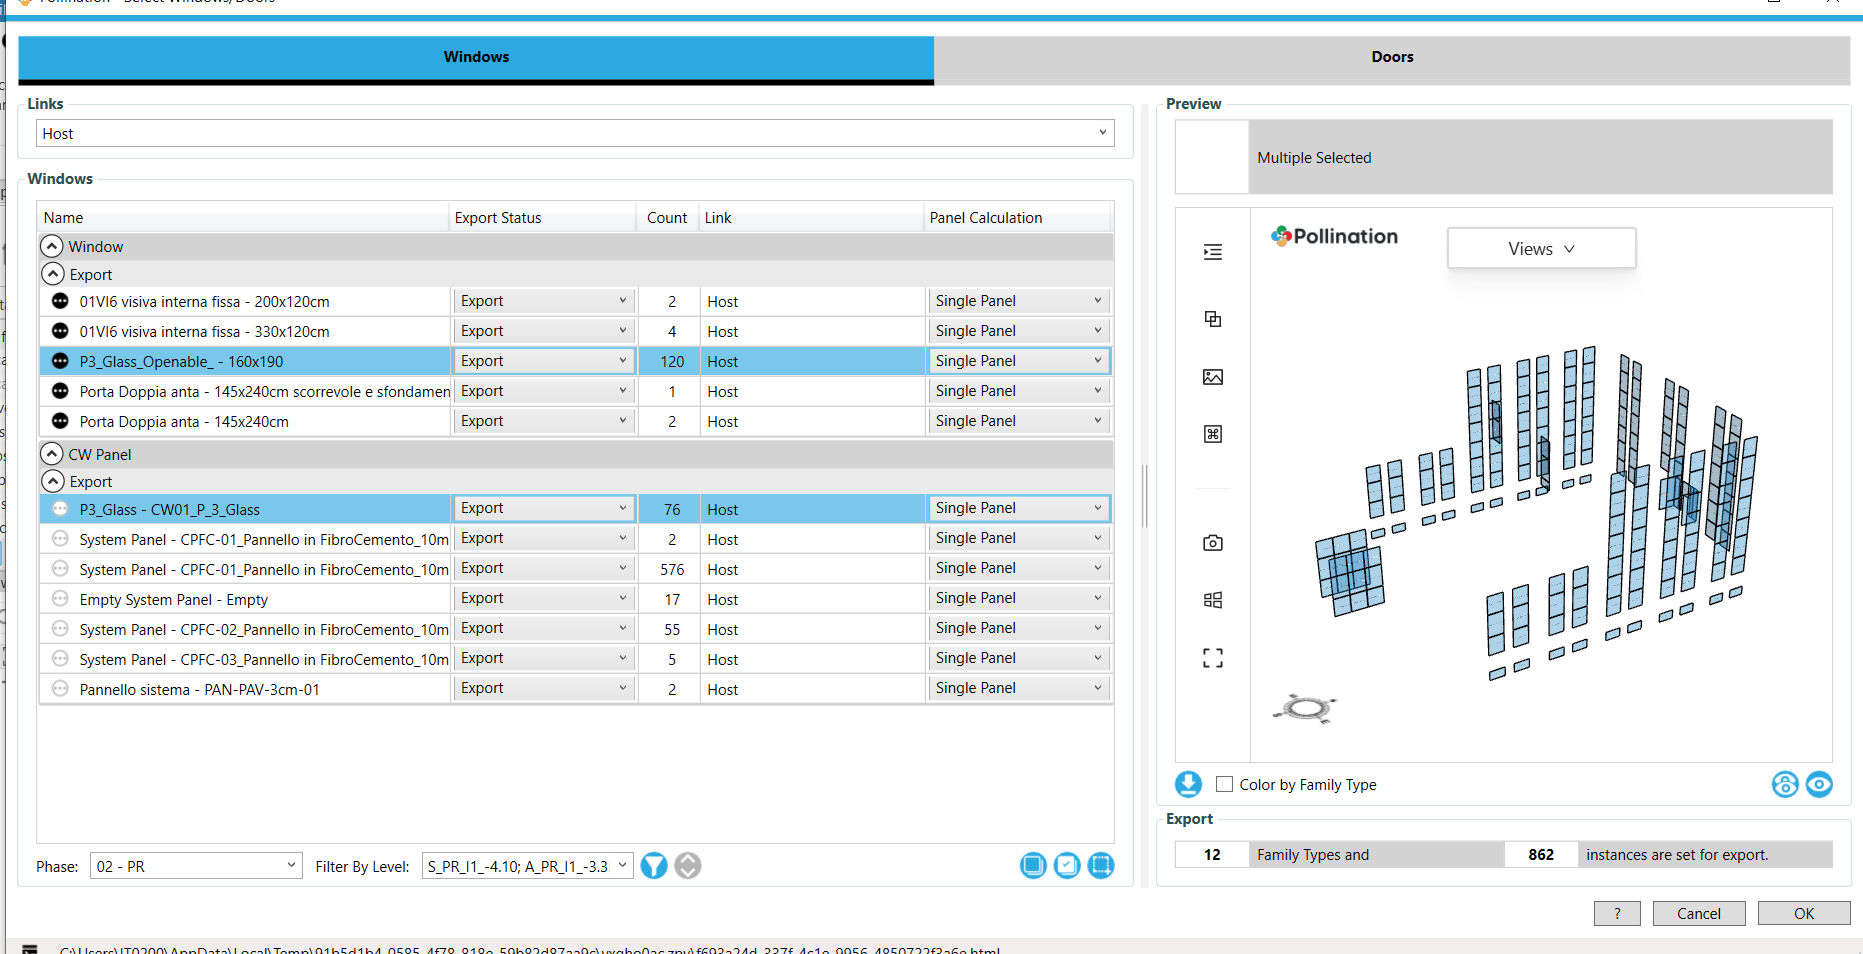Open Panel Calculation dropdown for P3_Glass_Openable_ row
This screenshot has width=1863, height=954.
pos(1018,361)
